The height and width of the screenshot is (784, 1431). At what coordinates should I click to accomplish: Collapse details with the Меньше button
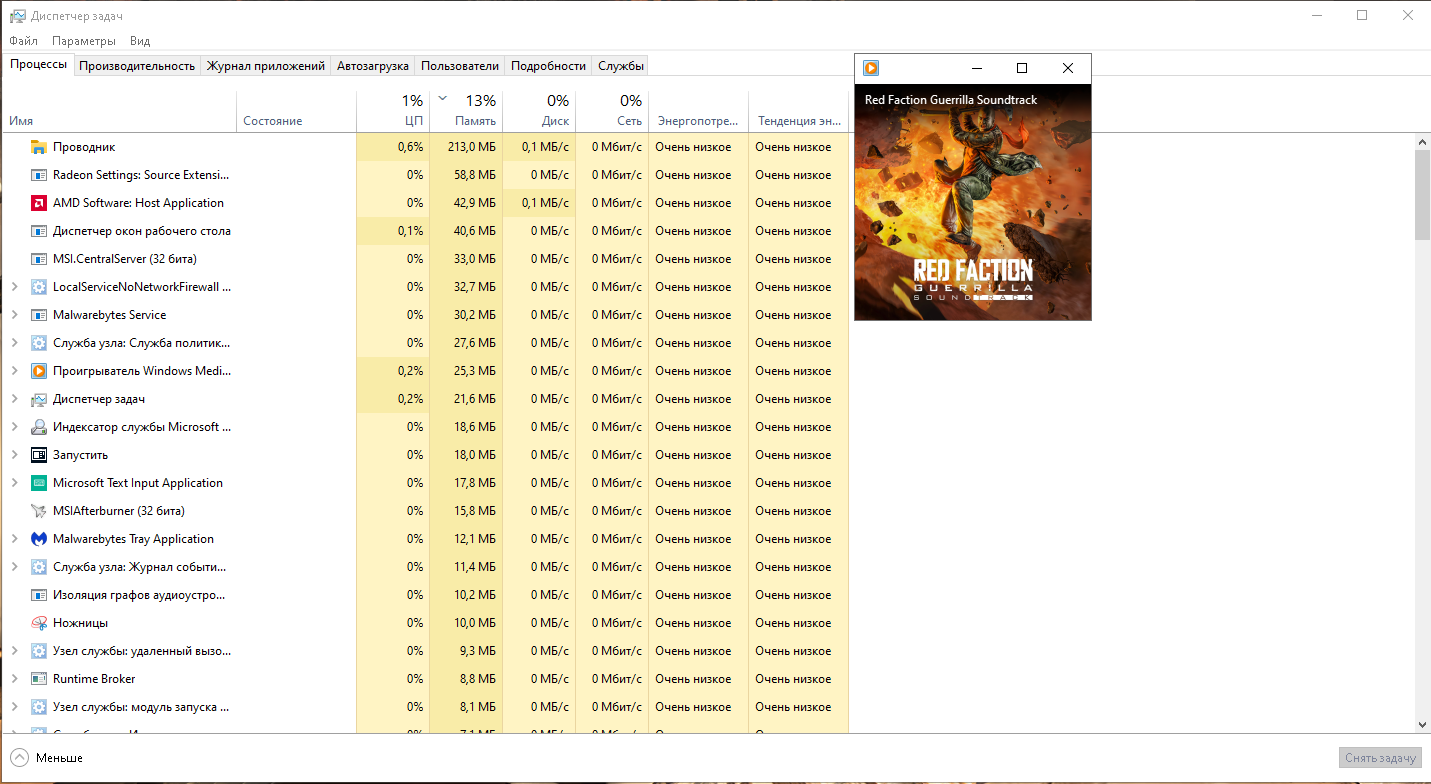(x=47, y=758)
